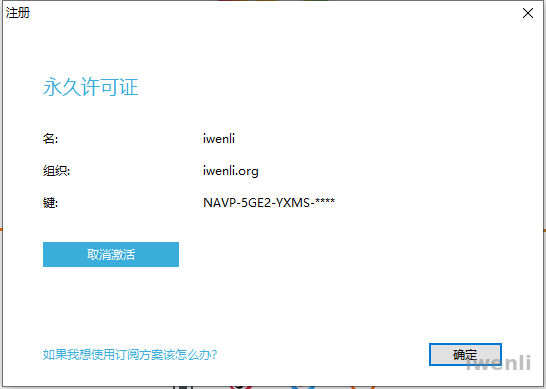
Task: Click the 注册 window title
Action: pyautogui.click(x=18, y=13)
